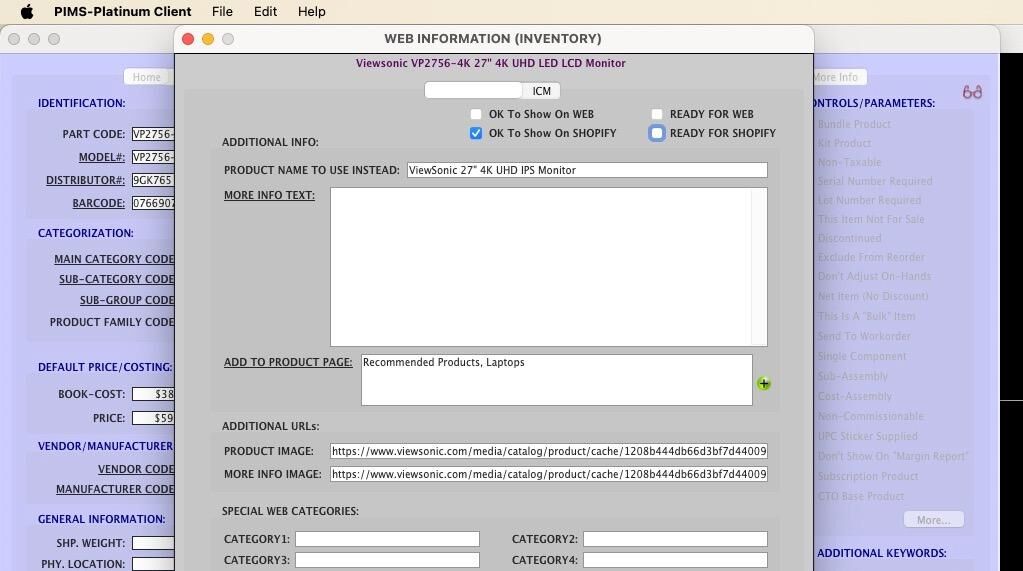Click the More... button in controls panel
This screenshot has width=1023, height=571.
pyautogui.click(x=934, y=520)
